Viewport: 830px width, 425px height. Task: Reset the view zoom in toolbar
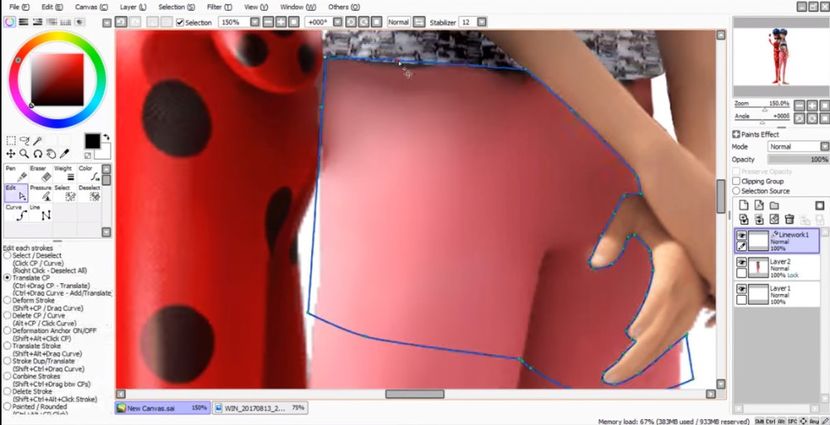point(292,22)
